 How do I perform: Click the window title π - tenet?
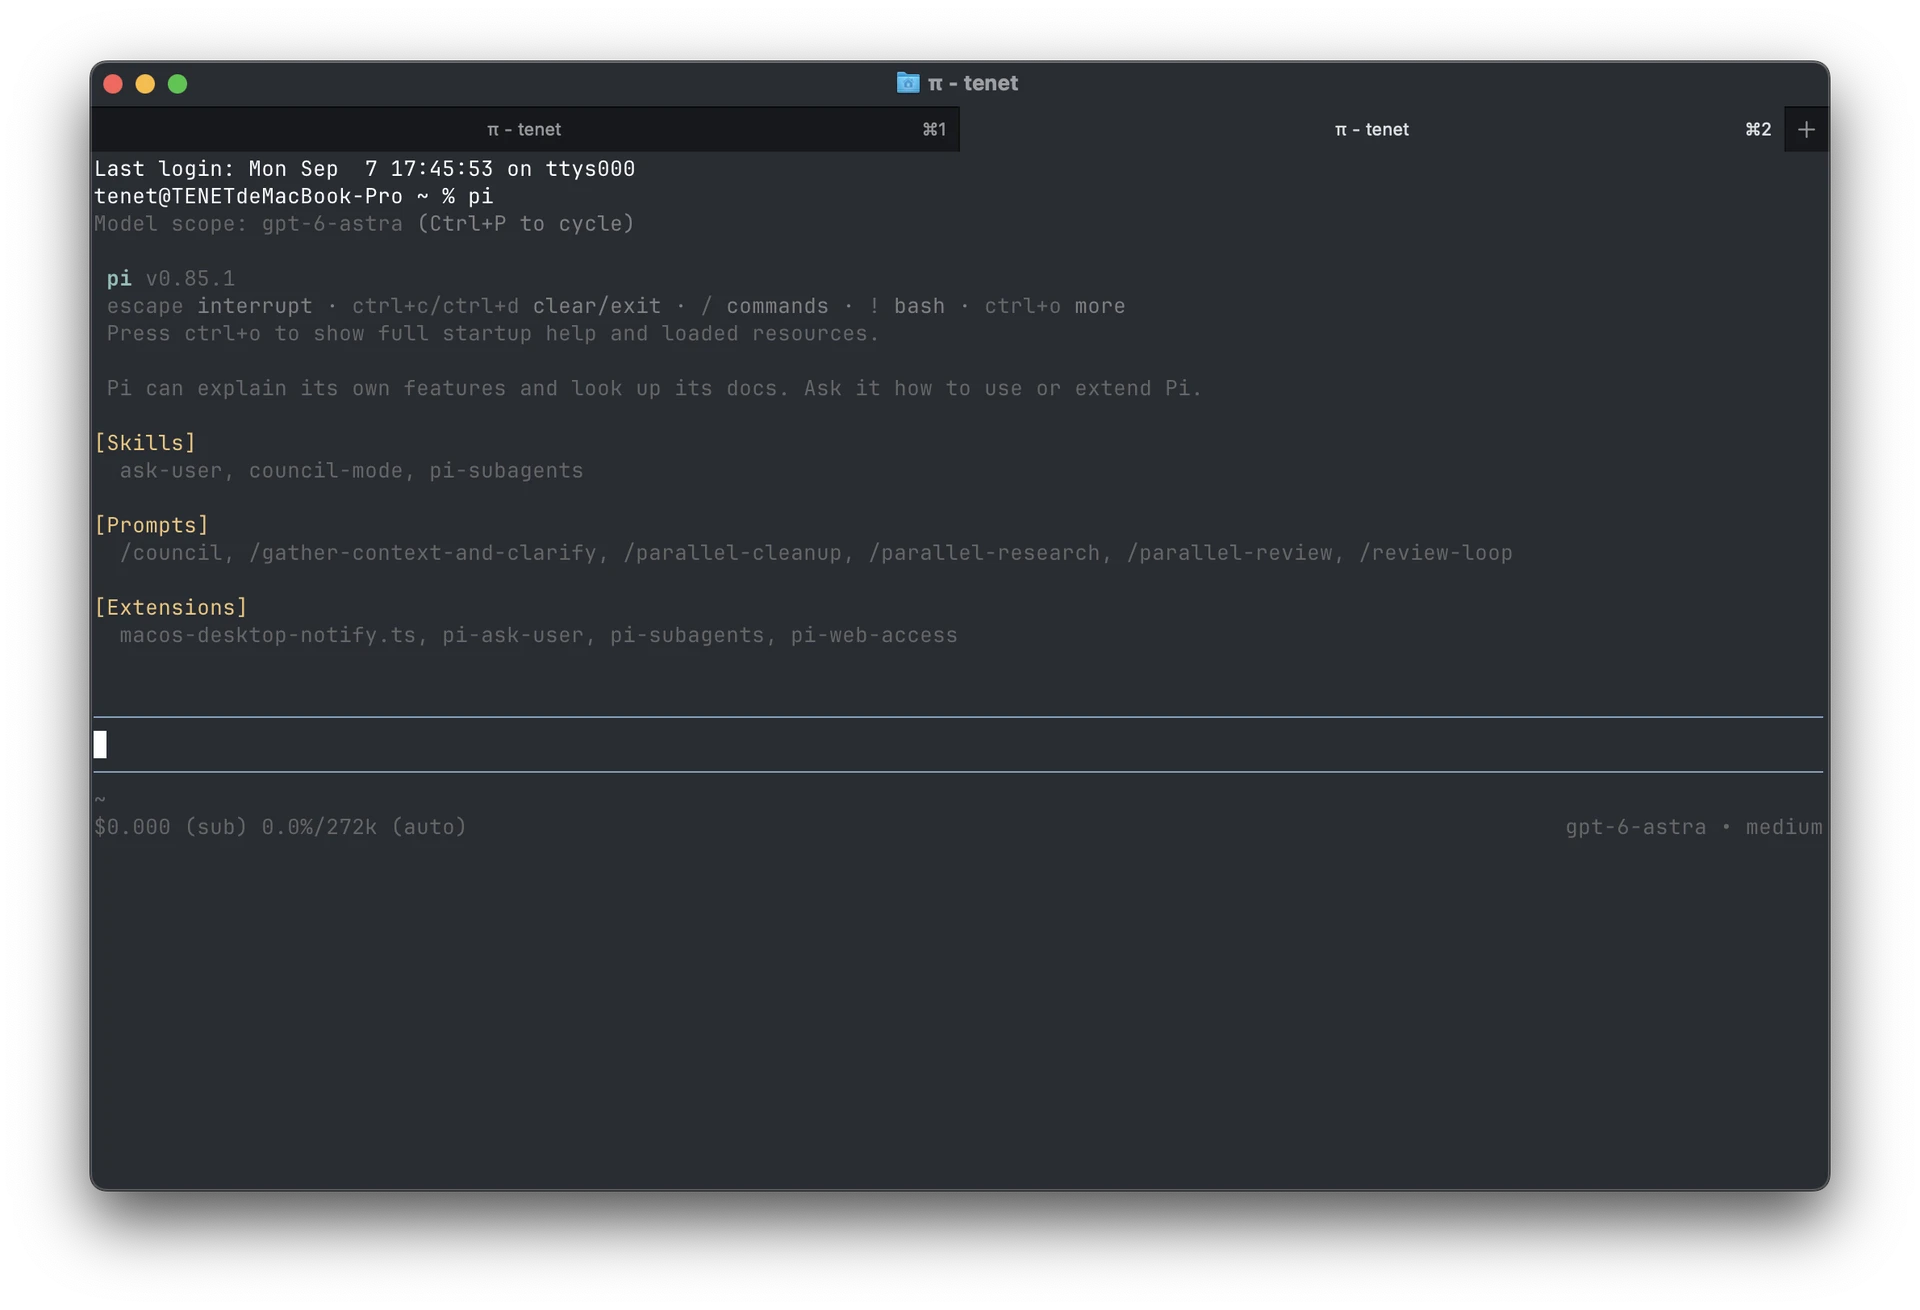pyautogui.click(x=972, y=83)
